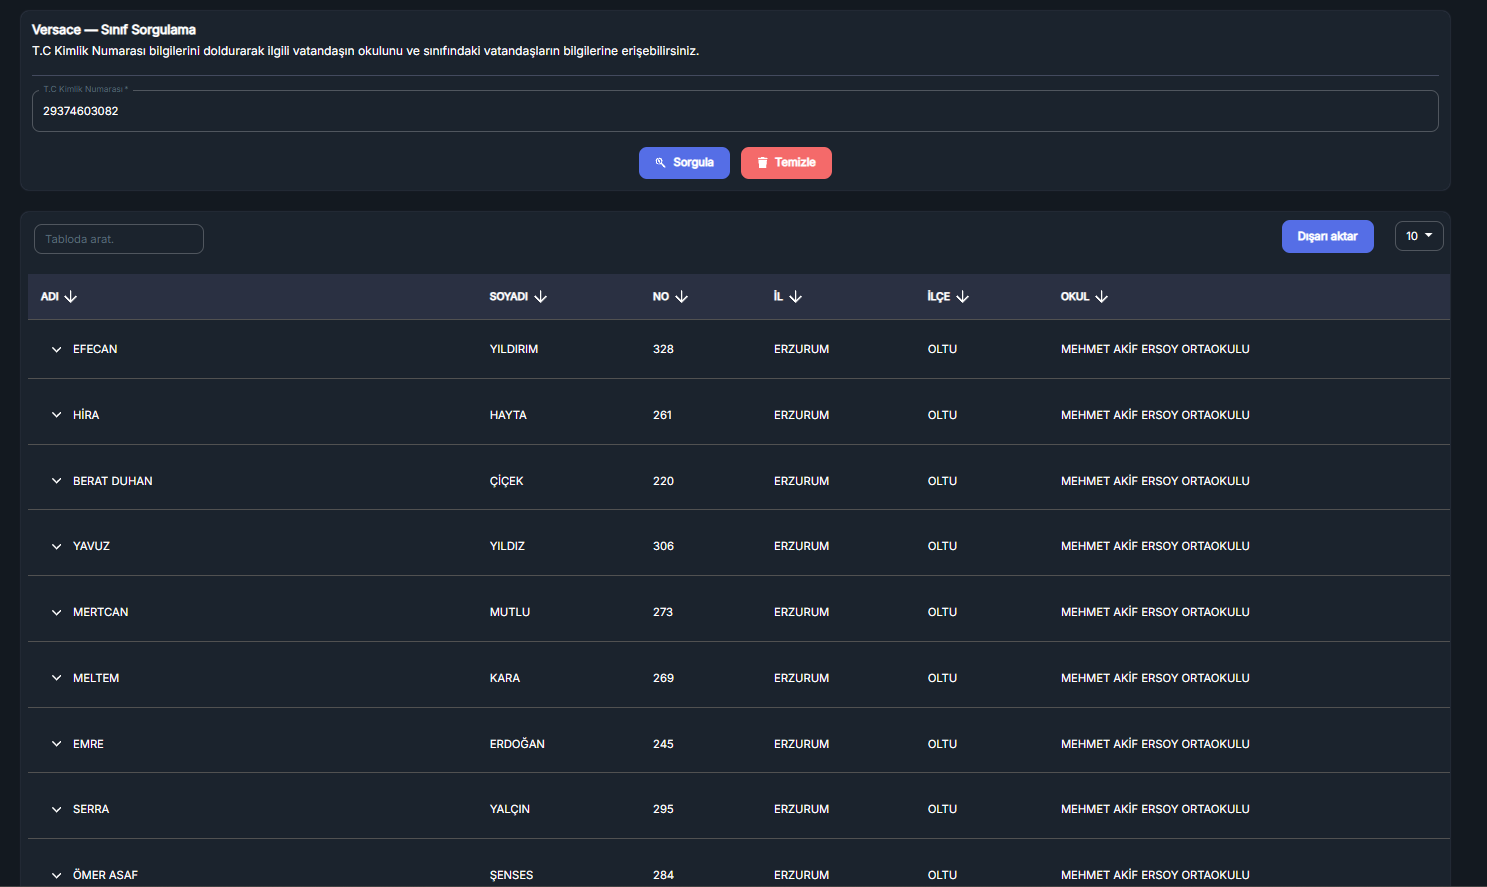
Task: Click student number 220
Action: (x=663, y=481)
